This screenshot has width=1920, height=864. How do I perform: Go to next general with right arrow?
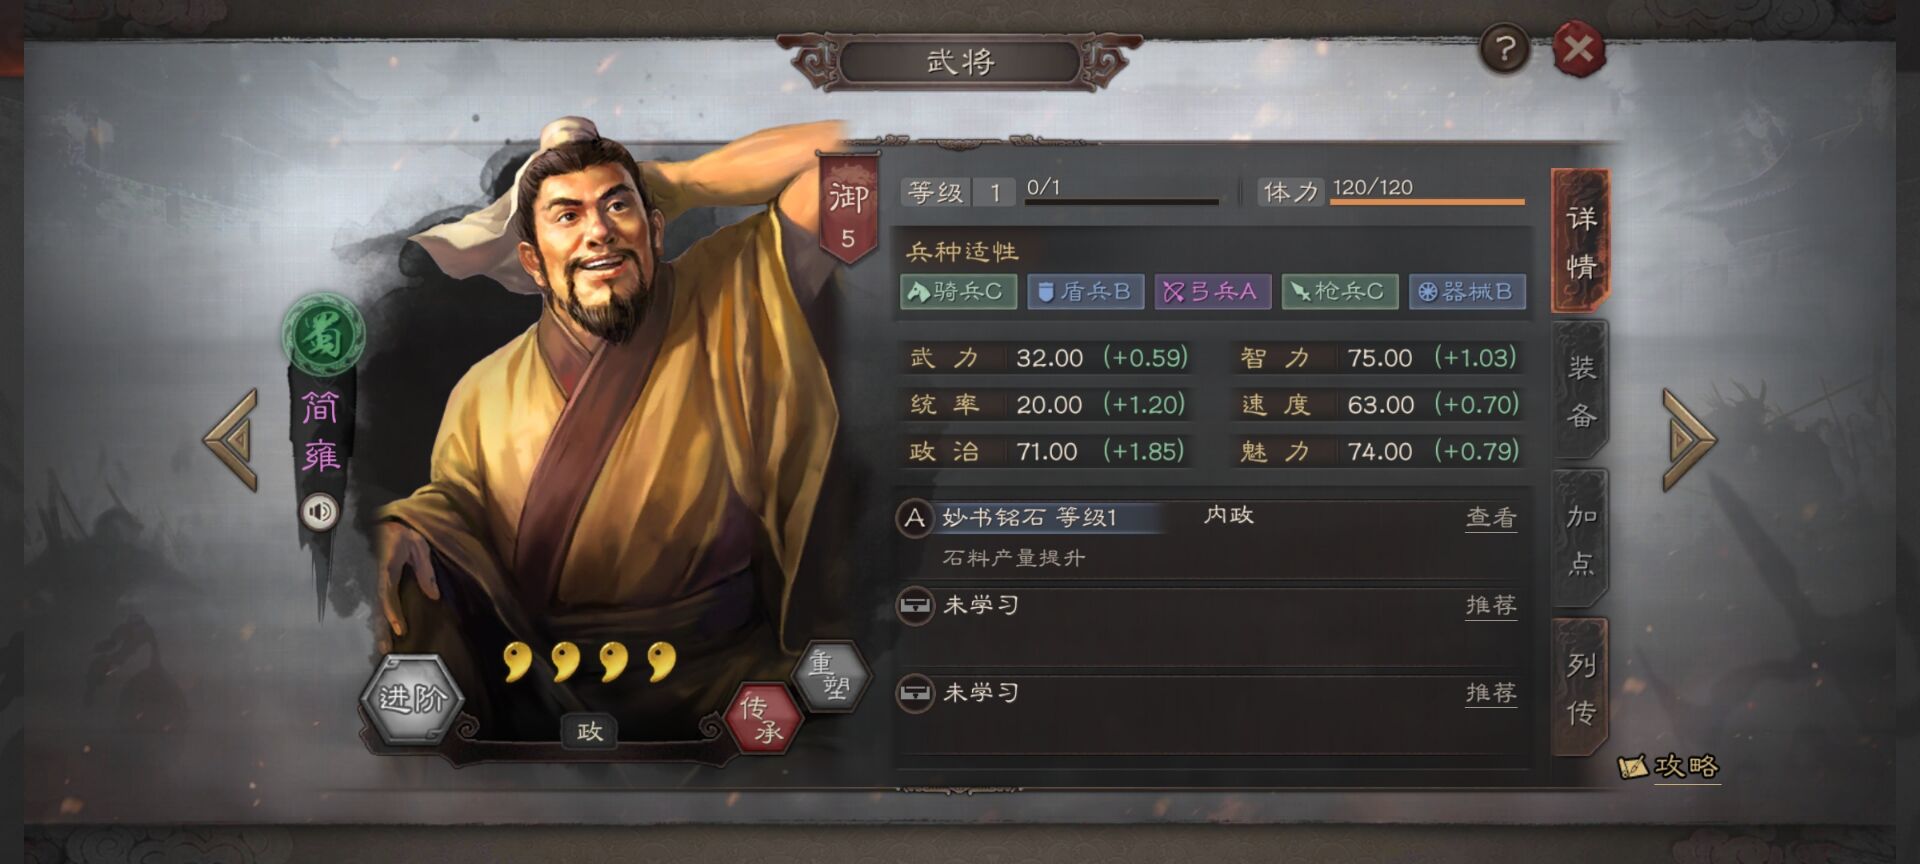click(1689, 440)
